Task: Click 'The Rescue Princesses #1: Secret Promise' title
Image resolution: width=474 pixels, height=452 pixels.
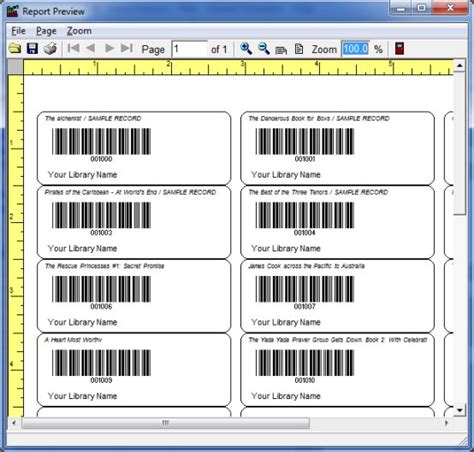Action: [x=105, y=266]
